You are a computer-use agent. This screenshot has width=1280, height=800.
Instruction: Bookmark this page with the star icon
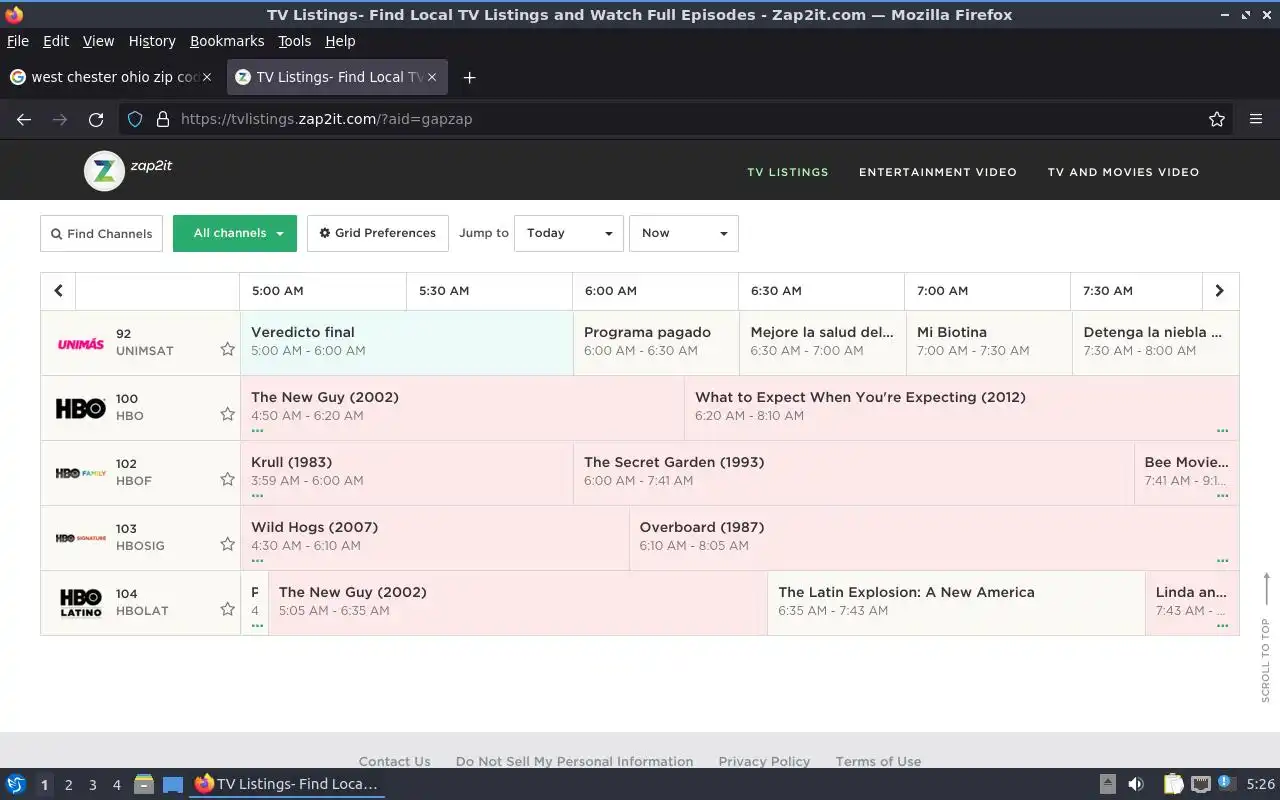pyautogui.click(x=1217, y=119)
